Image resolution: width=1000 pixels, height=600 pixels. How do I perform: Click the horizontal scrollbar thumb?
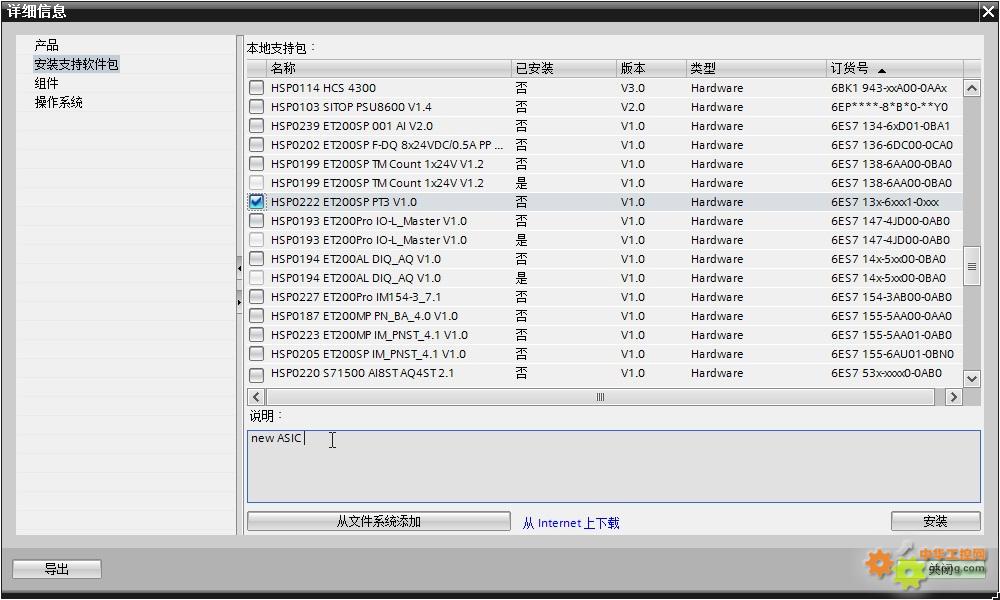point(600,397)
